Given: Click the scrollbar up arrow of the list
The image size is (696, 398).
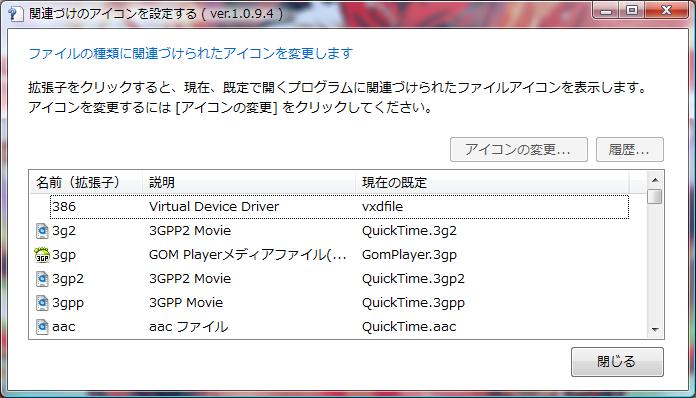Looking at the screenshot, I should (x=655, y=180).
